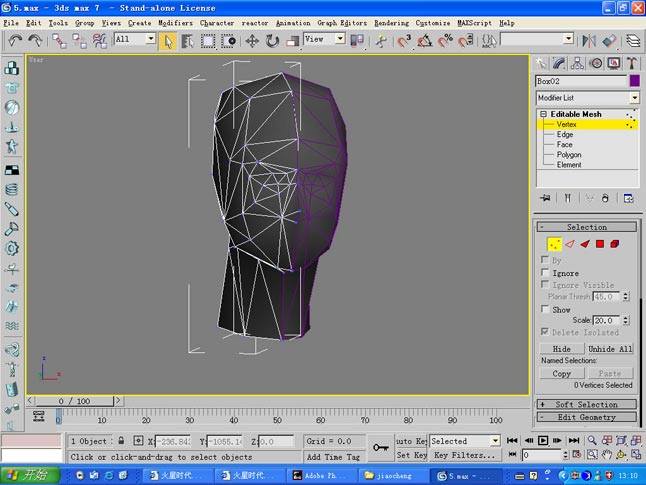
Task: Activate the Select and Uniform Scale tool
Action: click(292, 41)
